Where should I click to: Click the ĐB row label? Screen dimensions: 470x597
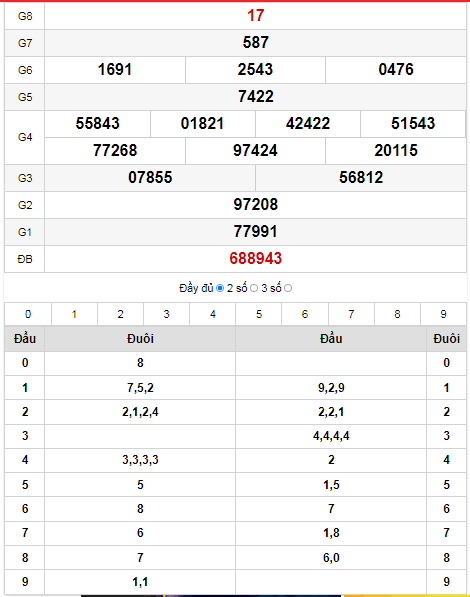25,259
